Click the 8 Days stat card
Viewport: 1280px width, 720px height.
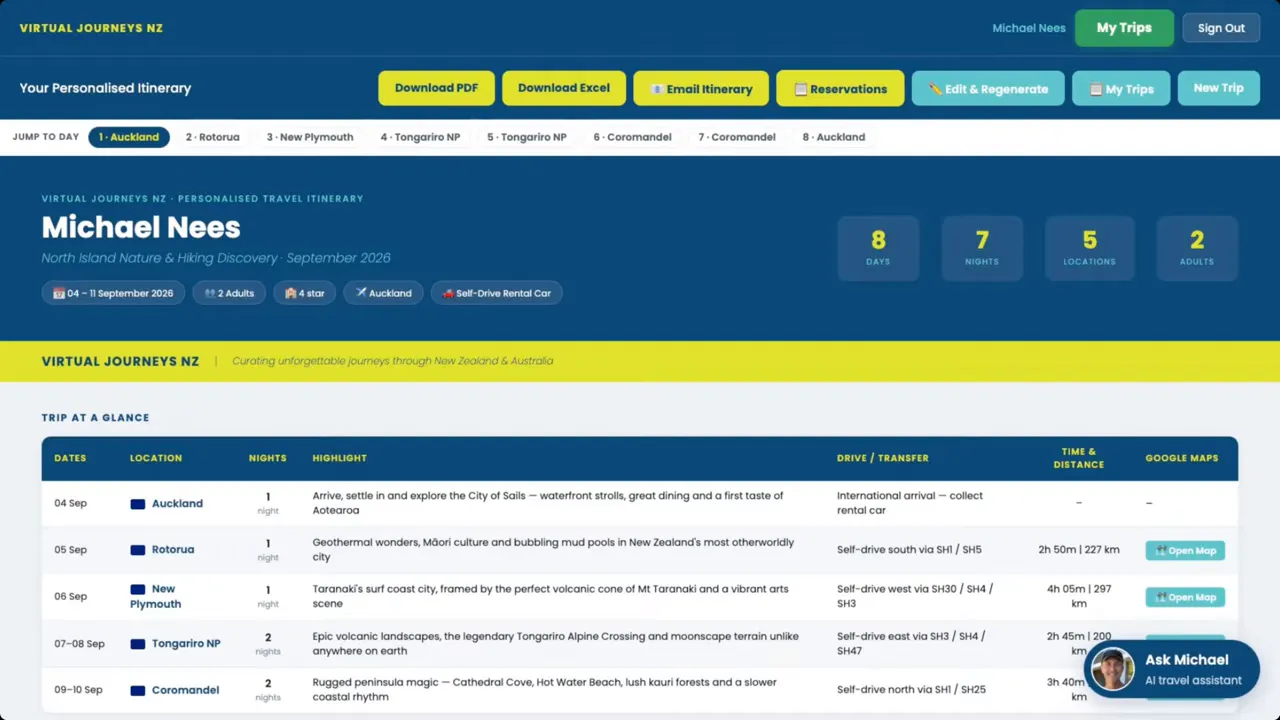point(878,248)
